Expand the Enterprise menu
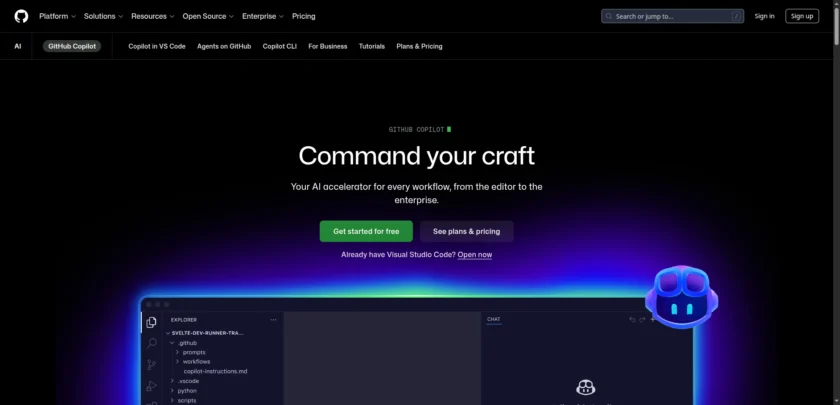The width and height of the screenshot is (840, 405). click(x=262, y=16)
